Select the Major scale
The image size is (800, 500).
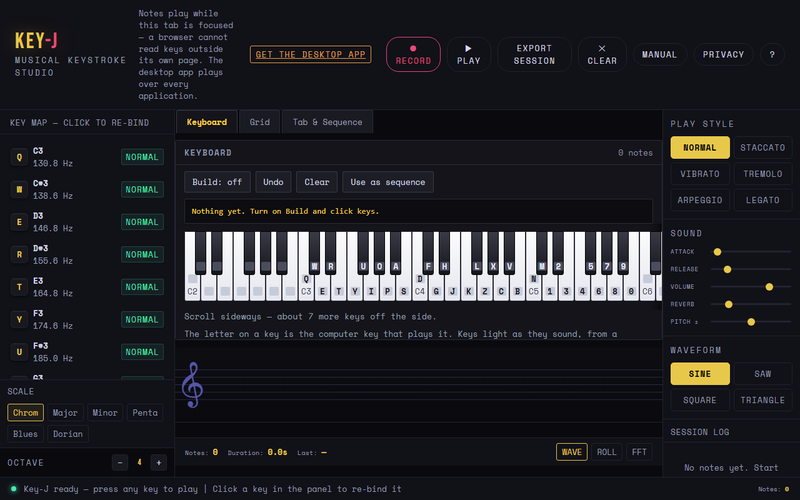click(x=65, y=413)
